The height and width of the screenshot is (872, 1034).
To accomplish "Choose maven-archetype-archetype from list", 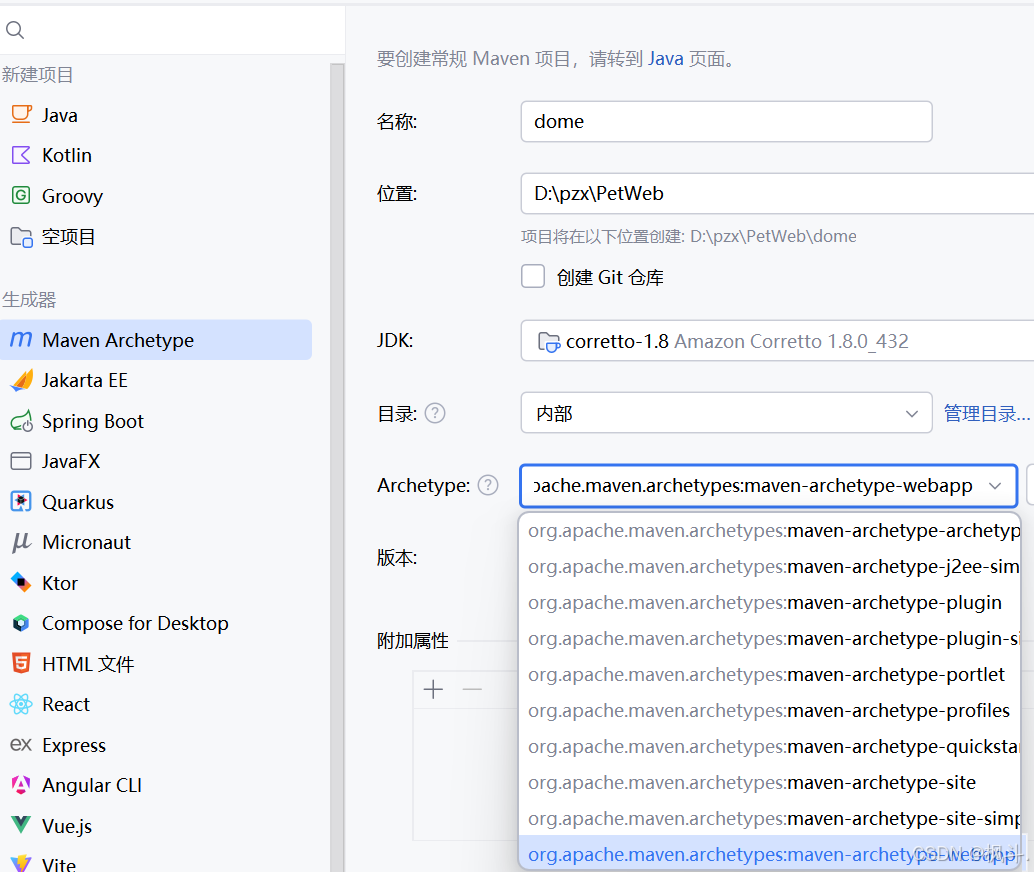I will tap(770, 530).
